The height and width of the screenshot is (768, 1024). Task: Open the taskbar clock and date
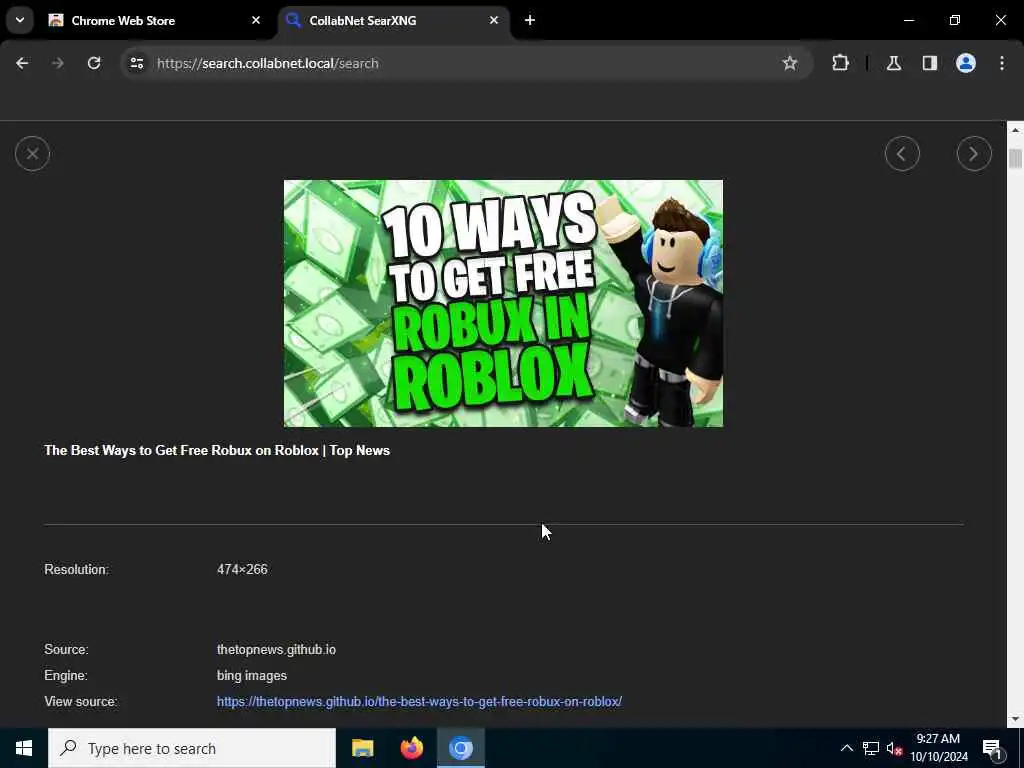[x=938, y=748]
